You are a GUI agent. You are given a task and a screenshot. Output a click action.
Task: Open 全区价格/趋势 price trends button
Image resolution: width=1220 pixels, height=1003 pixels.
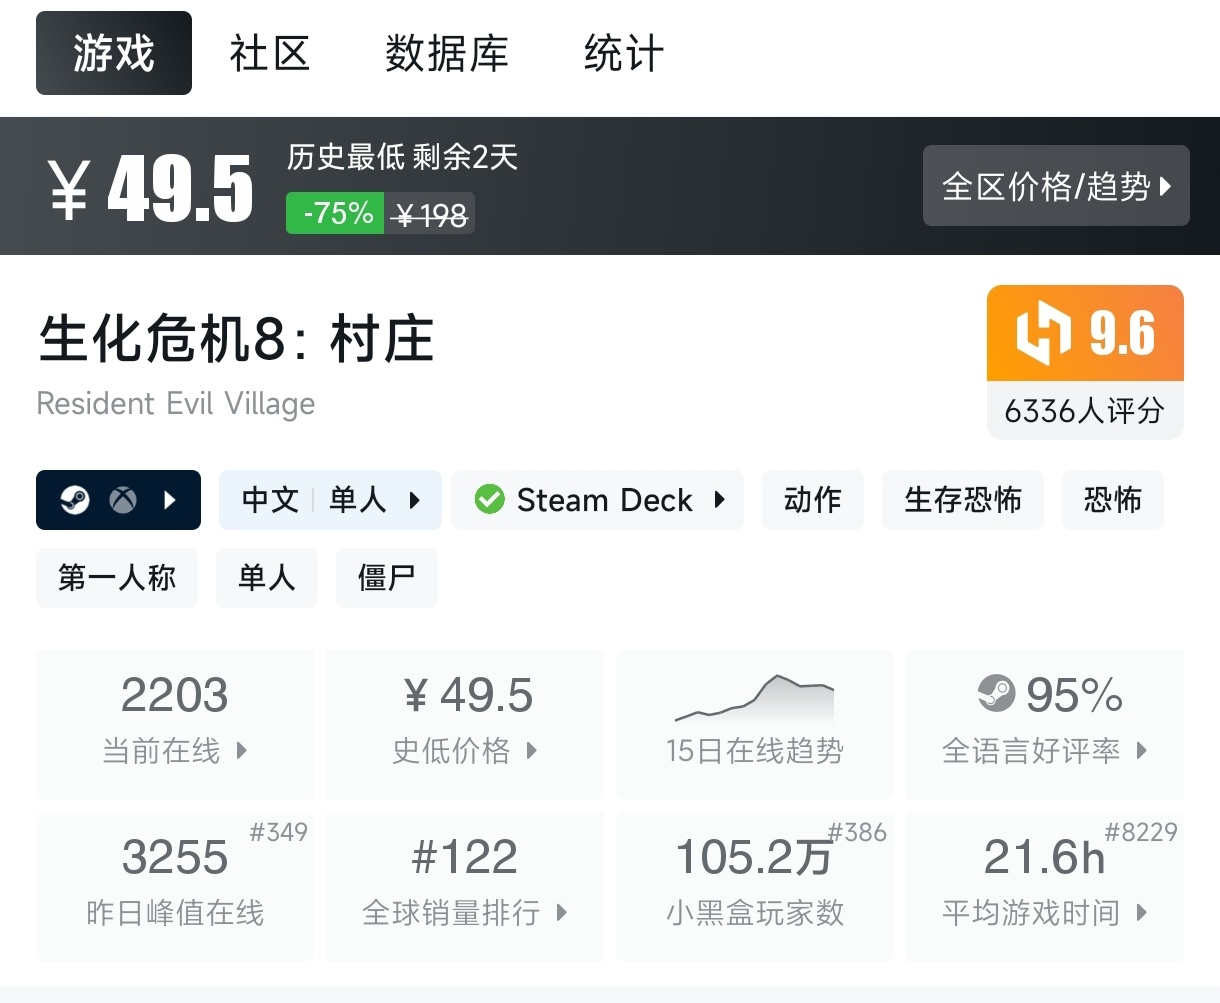pyautogui.click(x=1056, y=186)
